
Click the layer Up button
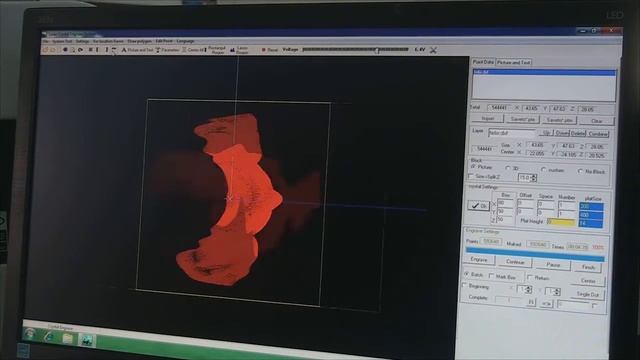pyautogui.click(x=546, y=133)
